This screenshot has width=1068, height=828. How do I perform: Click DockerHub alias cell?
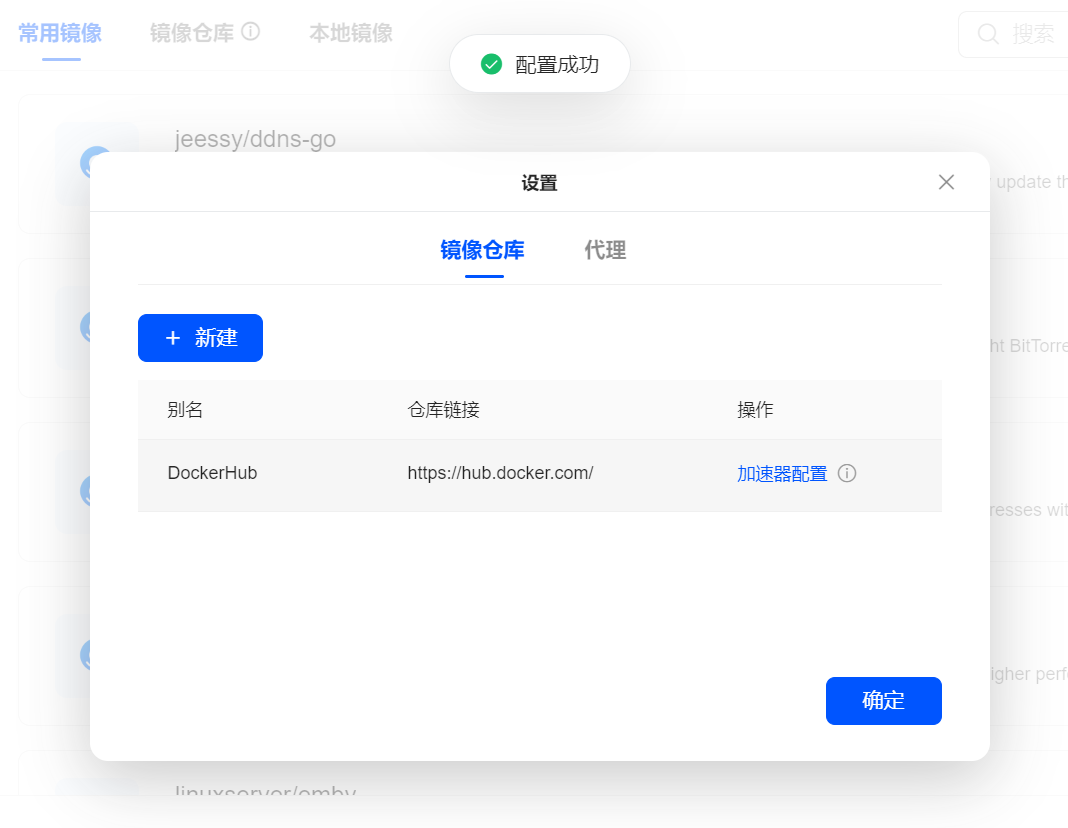[x=213, y=473]
